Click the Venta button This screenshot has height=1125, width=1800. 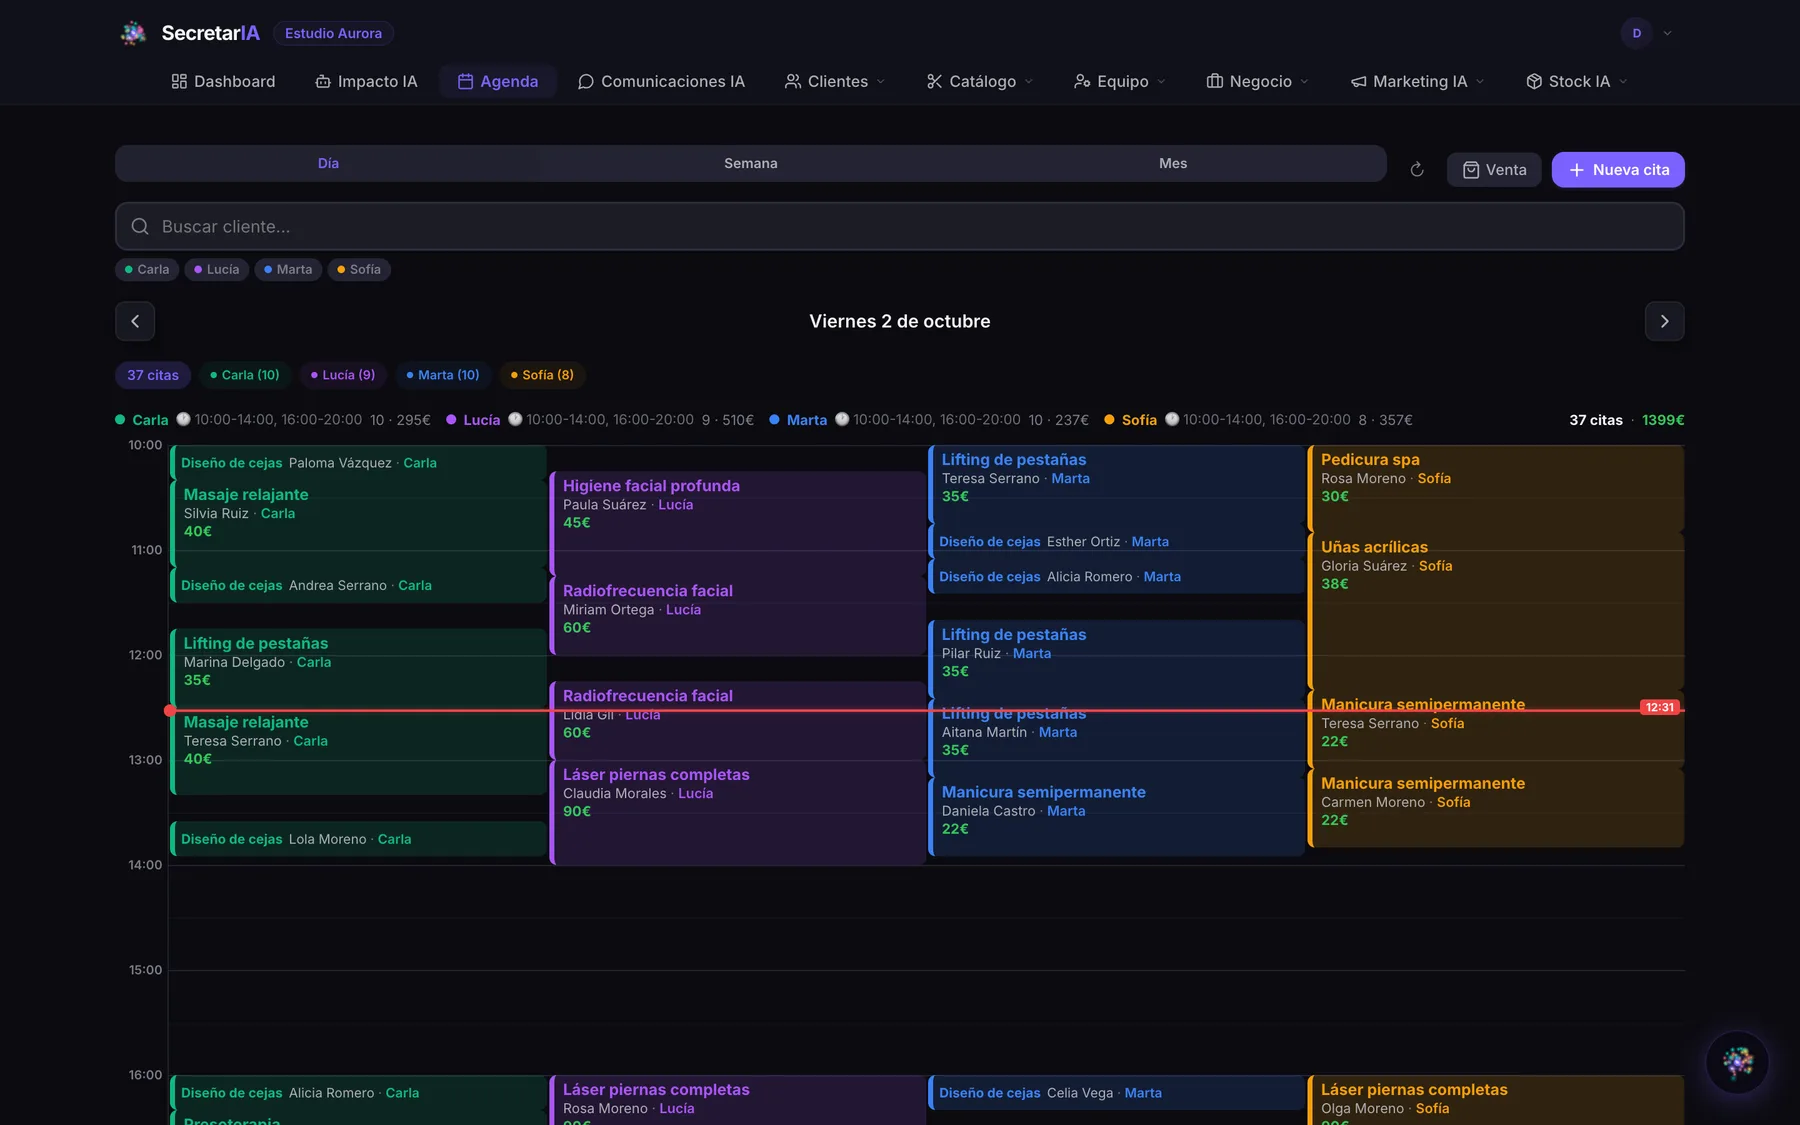[x=1494, y=170]
